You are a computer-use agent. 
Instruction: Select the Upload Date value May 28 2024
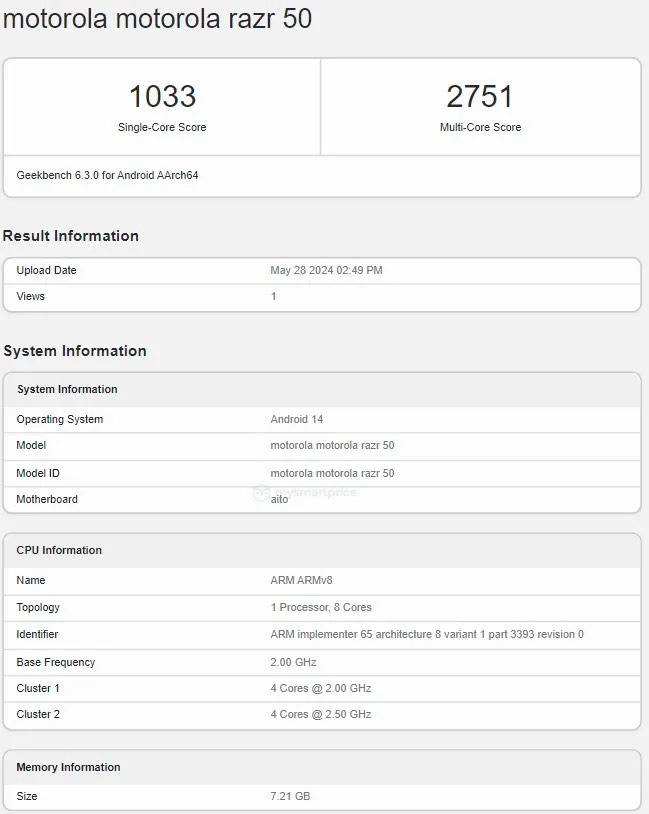coord(326,271)
